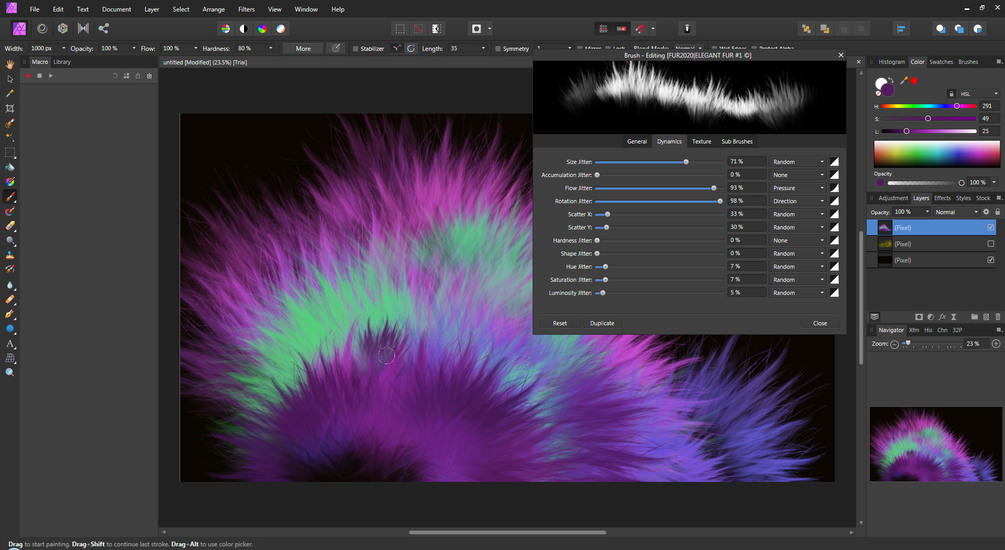1005x550 pixels.
Task: Uncheck visibility of the top Pixel layer
Action: 990,228
